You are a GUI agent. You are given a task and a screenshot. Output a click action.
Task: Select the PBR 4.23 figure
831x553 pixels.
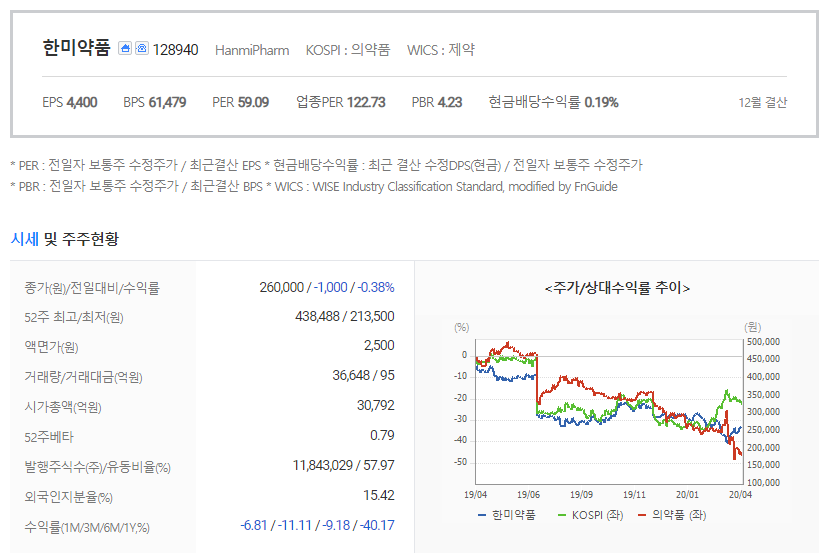(x=437, y=102)
